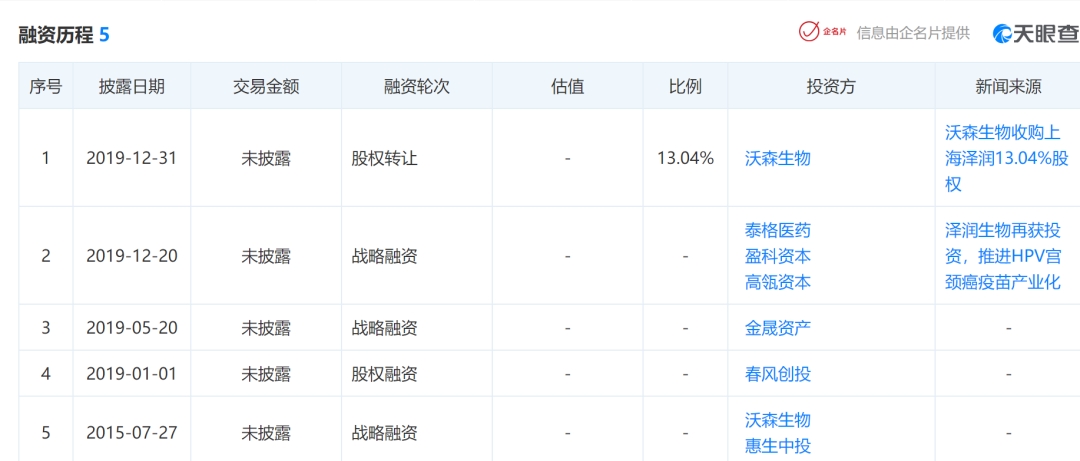1080x461 pixels.
Task: Click the 天眼查 logo
Action: coord(1035,33)
